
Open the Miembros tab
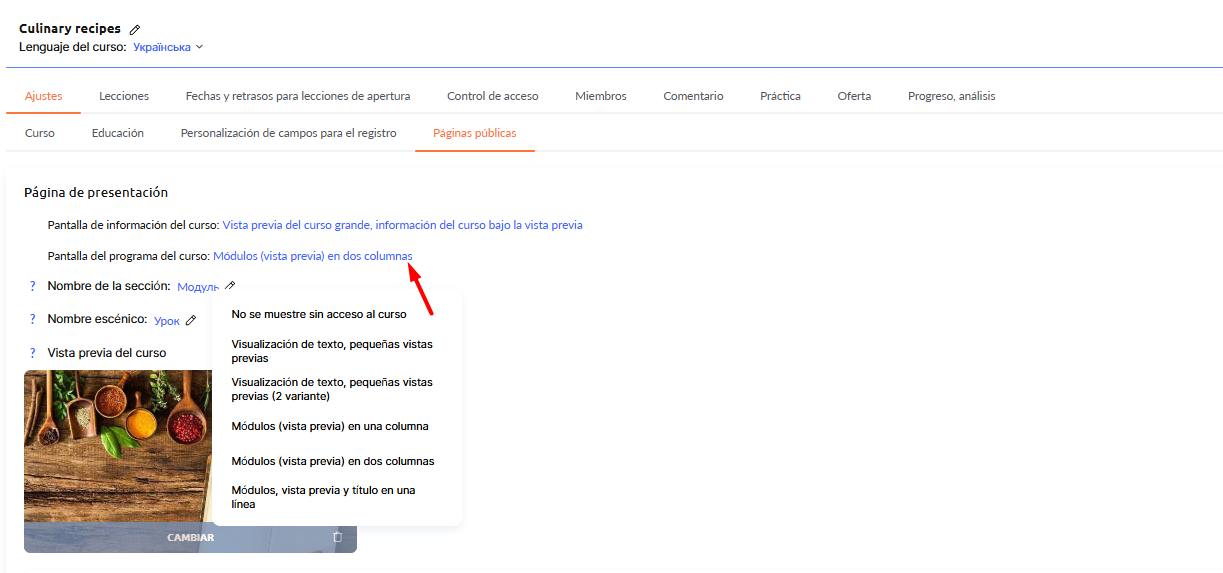[601, 96]
